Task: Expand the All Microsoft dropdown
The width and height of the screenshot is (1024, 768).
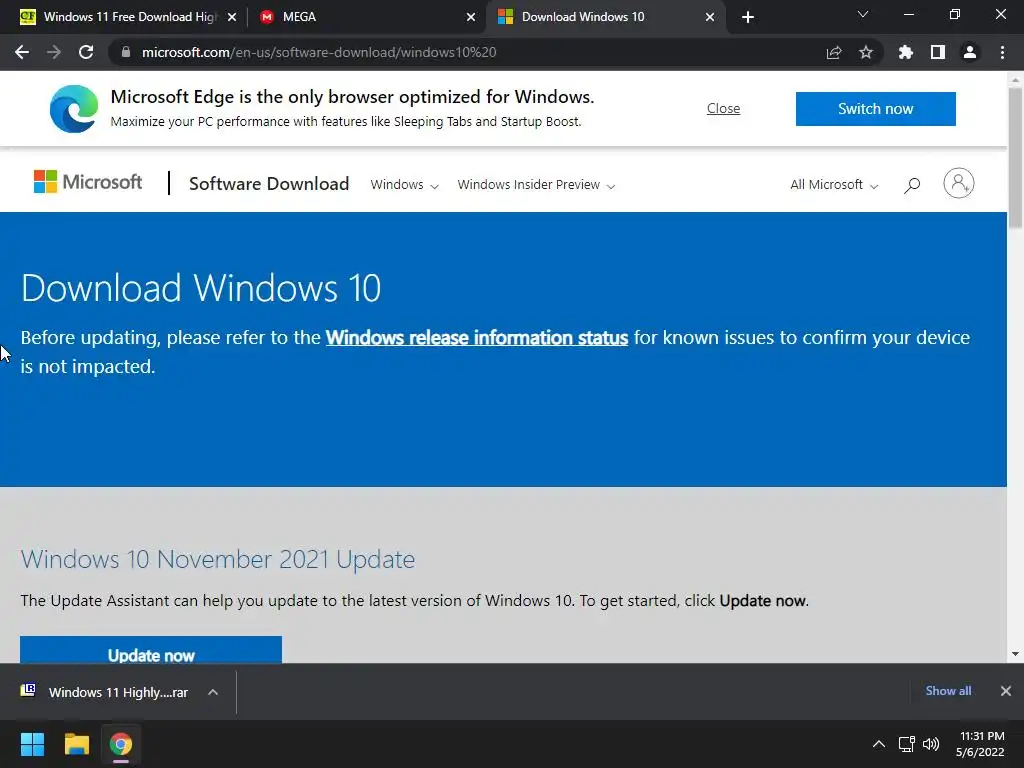Action: [x=834, y=185]
